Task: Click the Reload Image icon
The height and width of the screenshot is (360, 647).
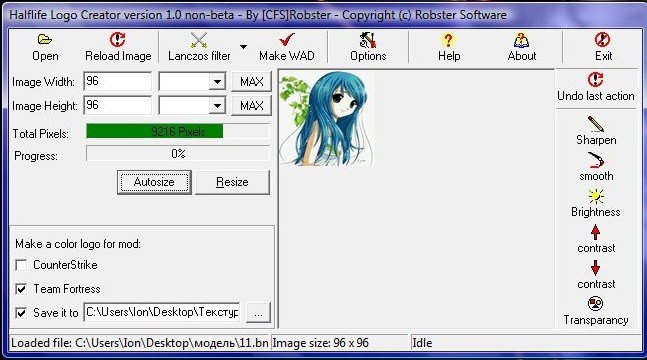Action: 118,40
